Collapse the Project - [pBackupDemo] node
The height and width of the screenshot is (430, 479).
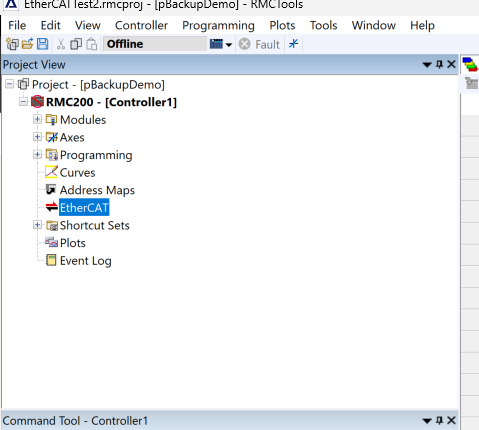pyautogui.click(x=10, y=84)
